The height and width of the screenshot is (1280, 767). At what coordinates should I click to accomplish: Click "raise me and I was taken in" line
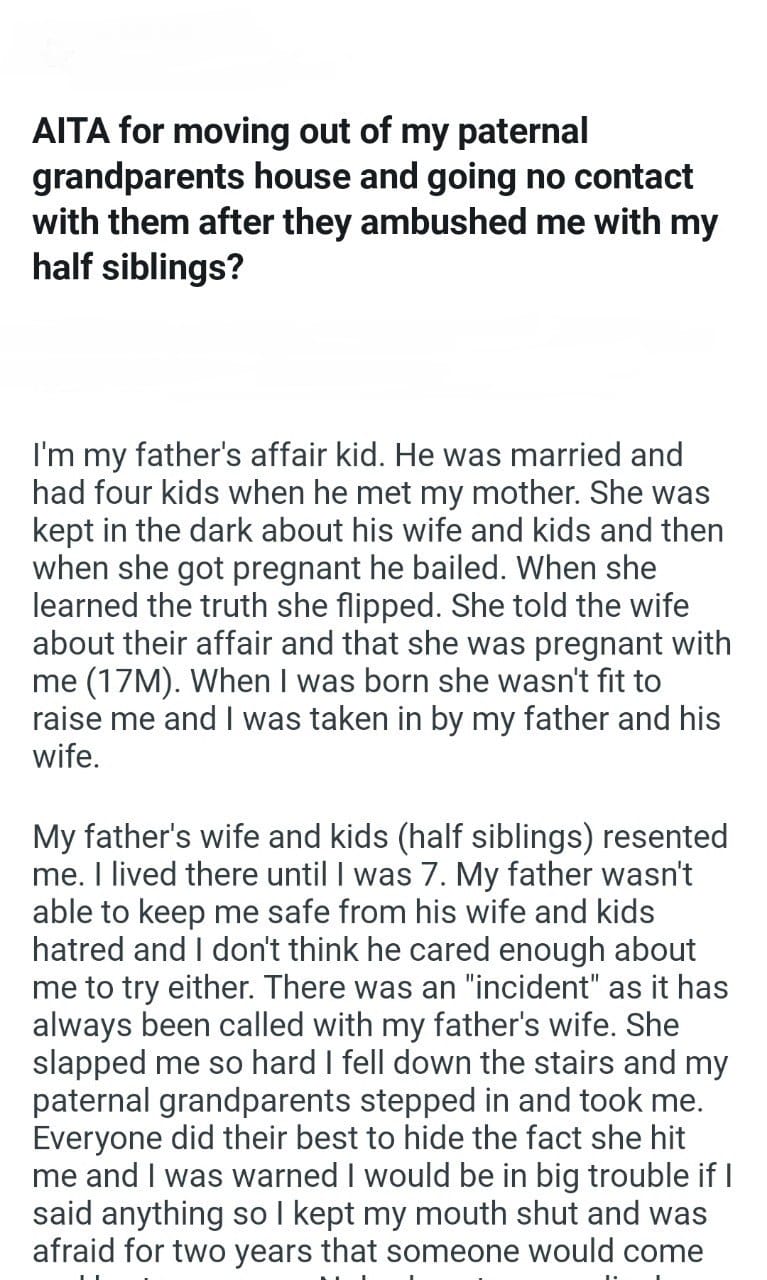[x=240, y=720]
